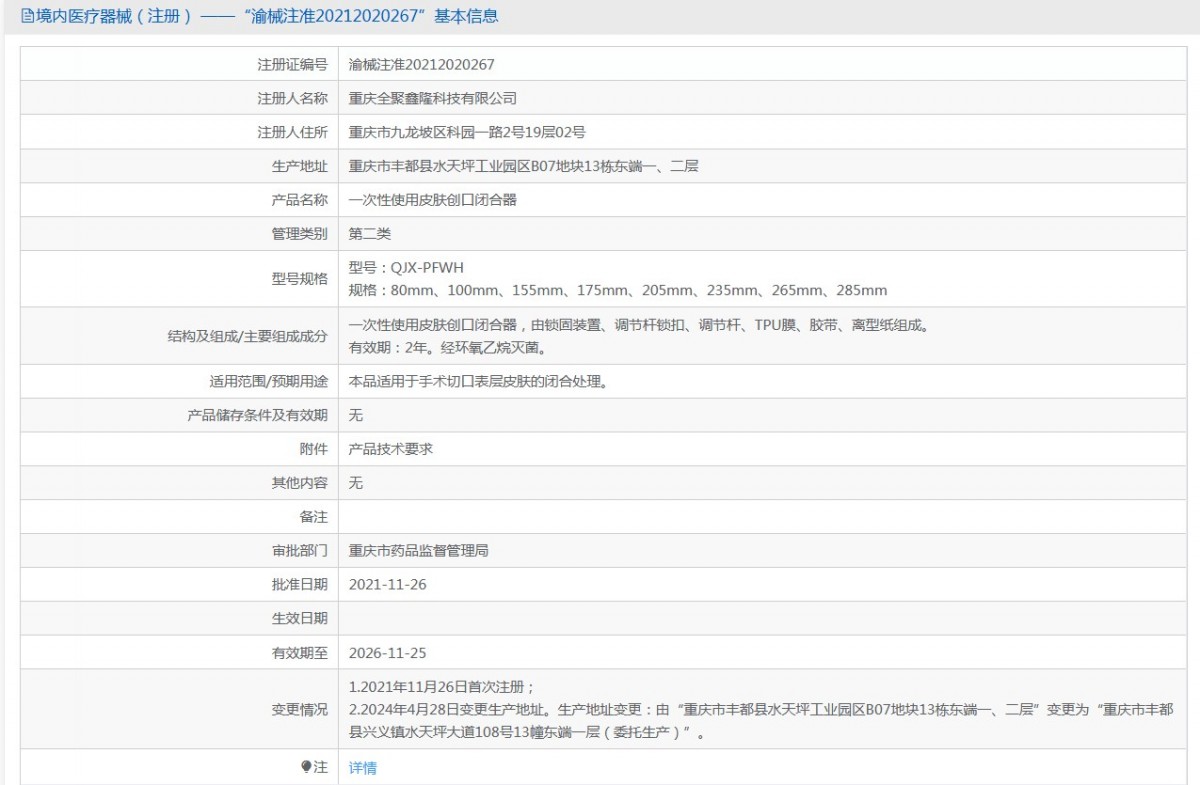This screenshot has width=1200, height=785.
Task: Click the 注册人名称 label
Action: 292,98
